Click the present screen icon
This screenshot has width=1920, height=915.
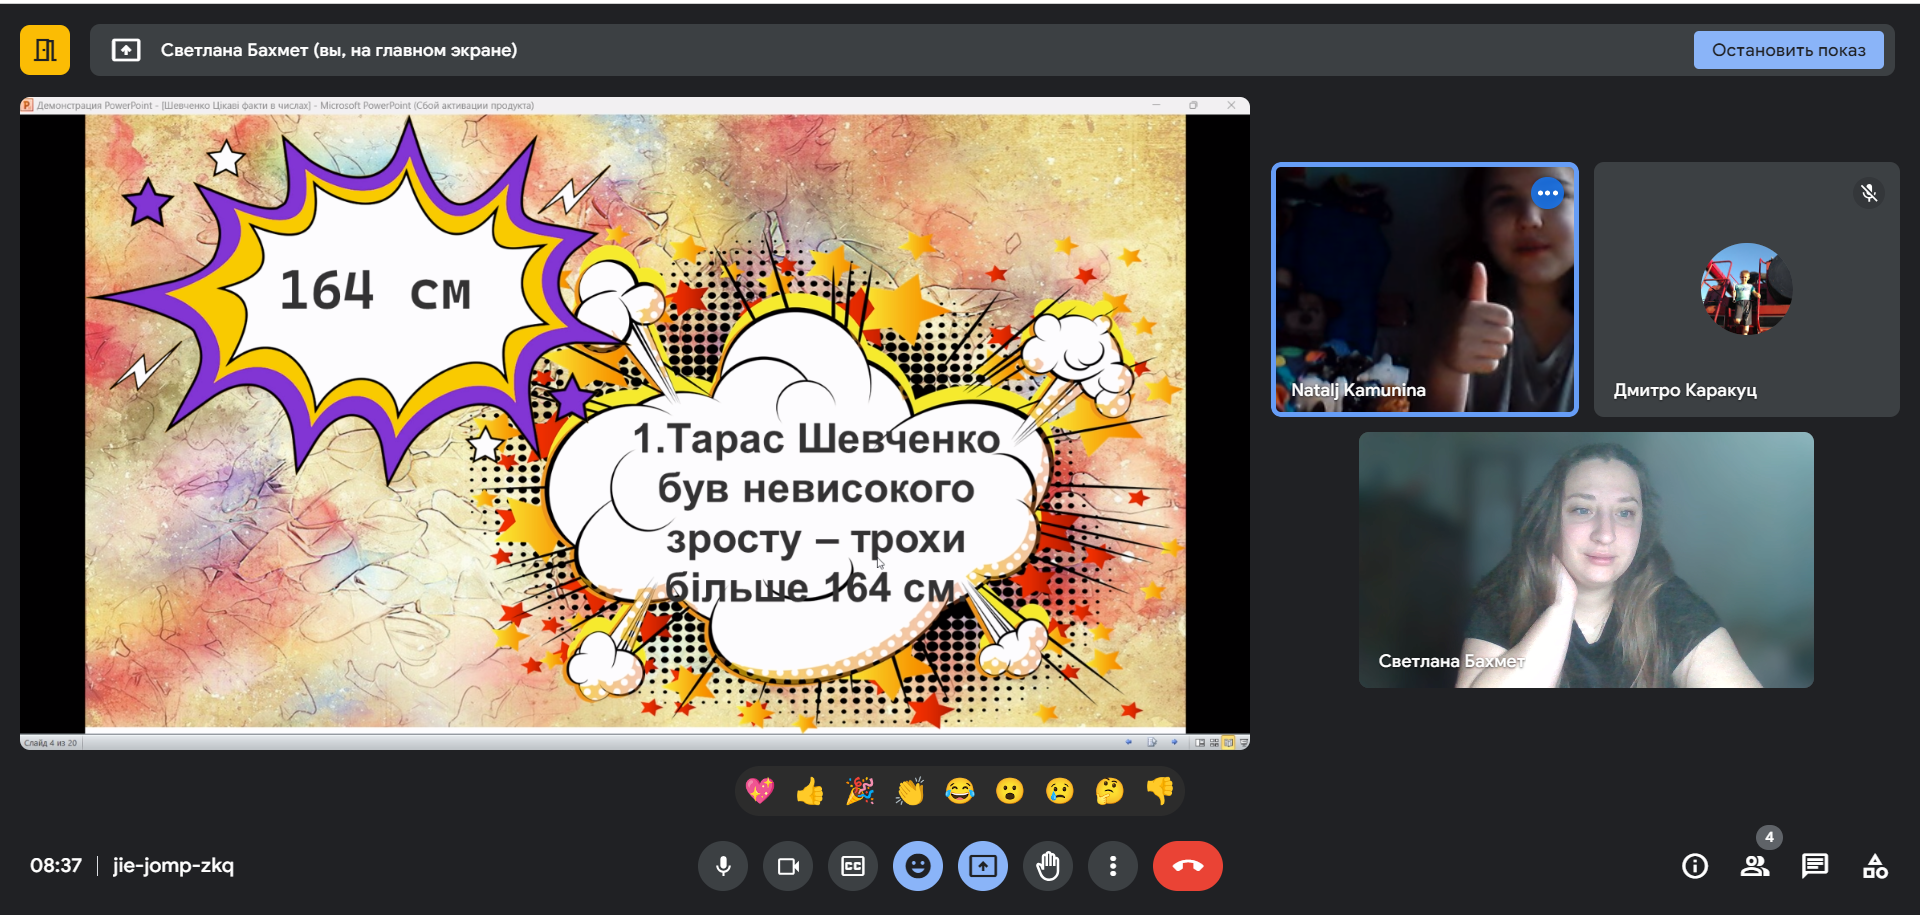(x=983, y=866)
